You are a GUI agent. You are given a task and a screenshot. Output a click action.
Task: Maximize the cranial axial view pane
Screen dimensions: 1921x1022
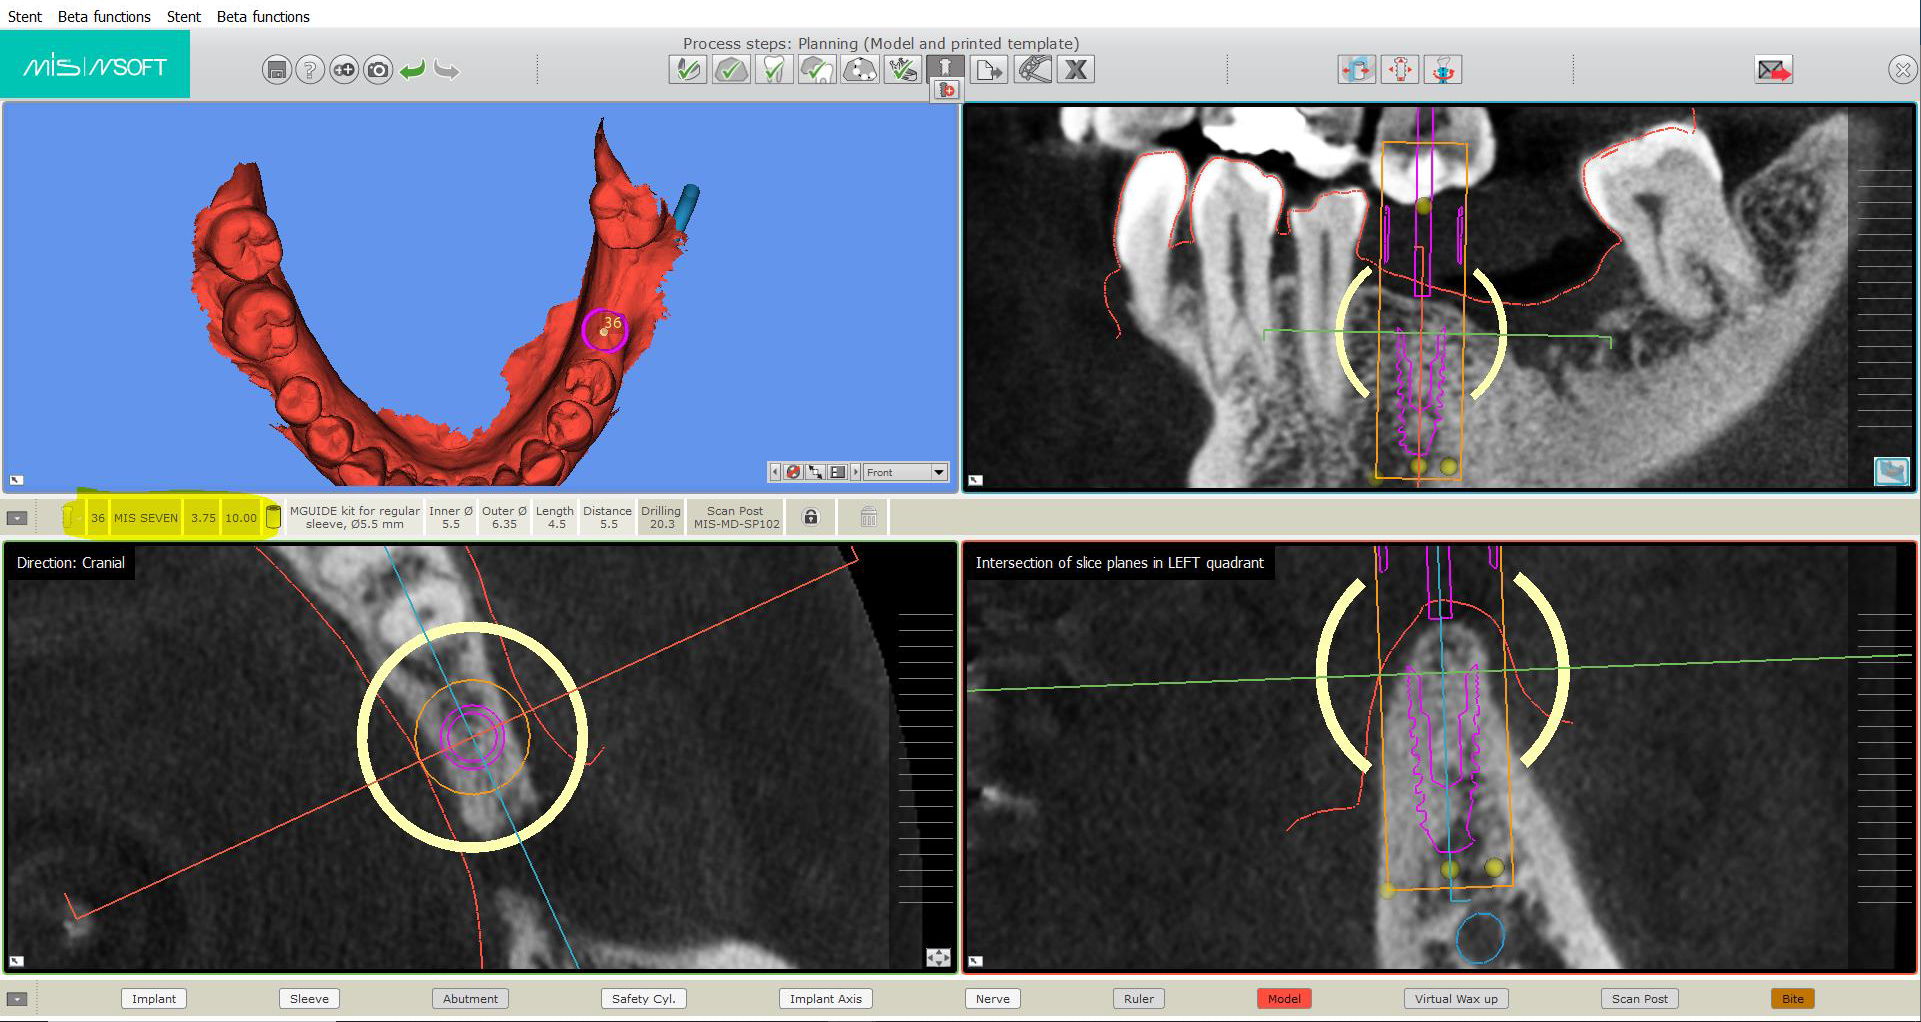tap(16, 961)
